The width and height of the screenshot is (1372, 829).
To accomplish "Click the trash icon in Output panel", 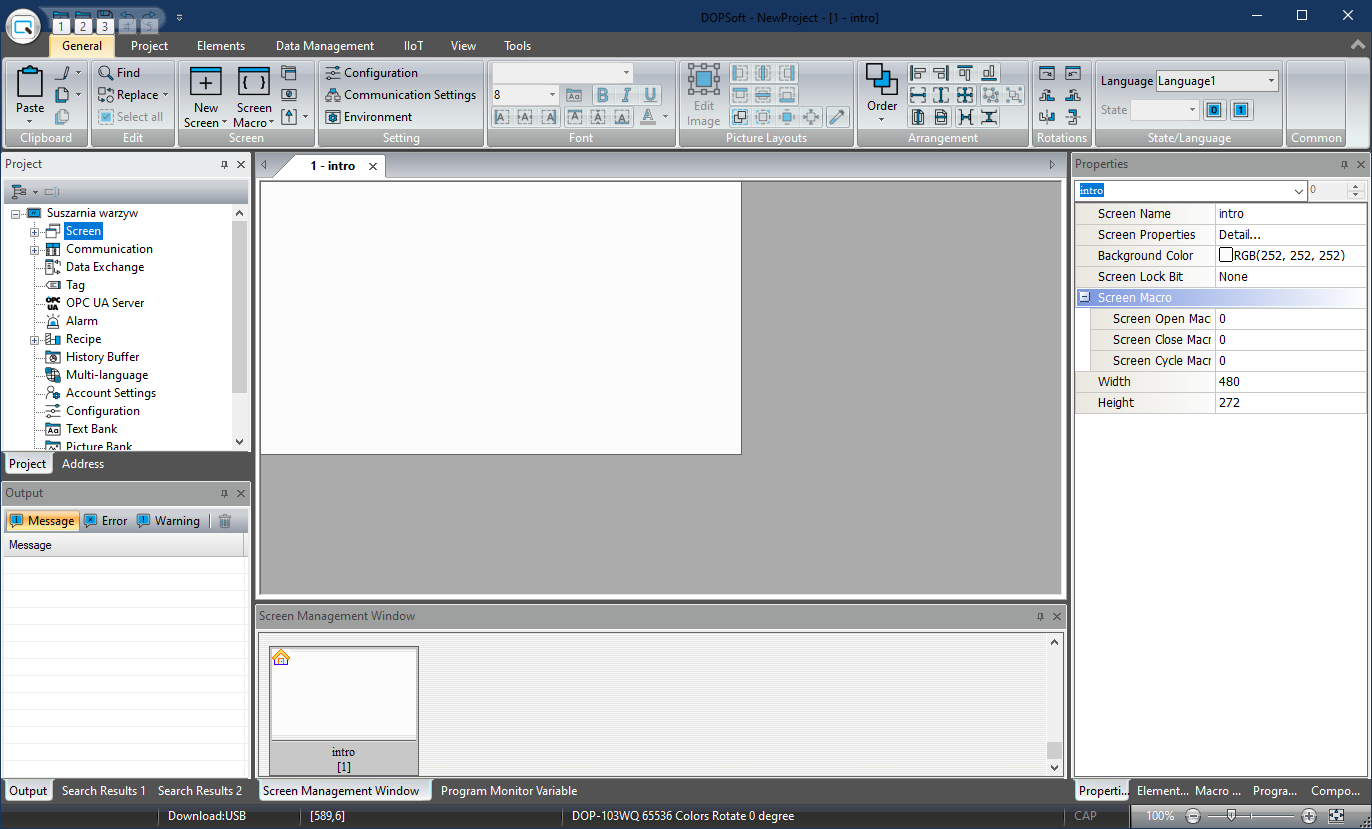I will pos(225,521).
